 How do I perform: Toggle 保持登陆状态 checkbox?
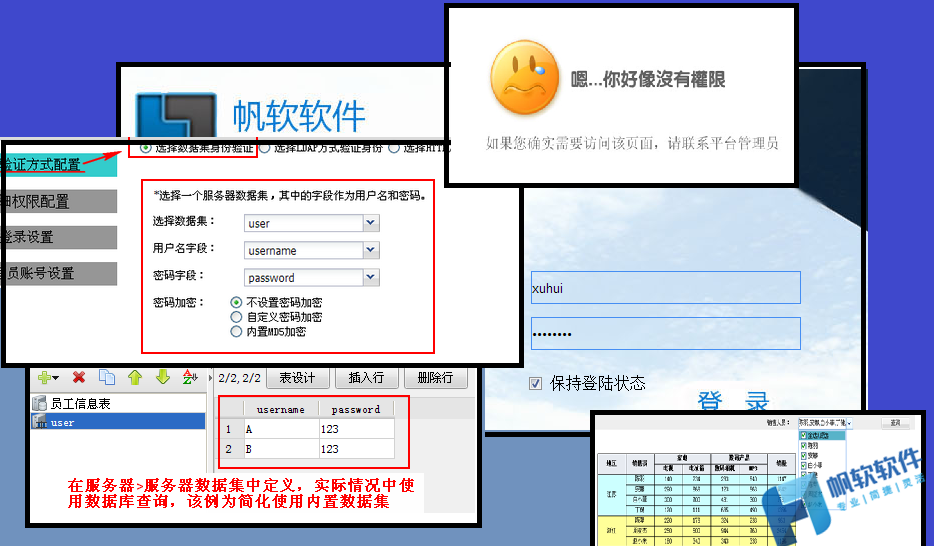point(536,383)
